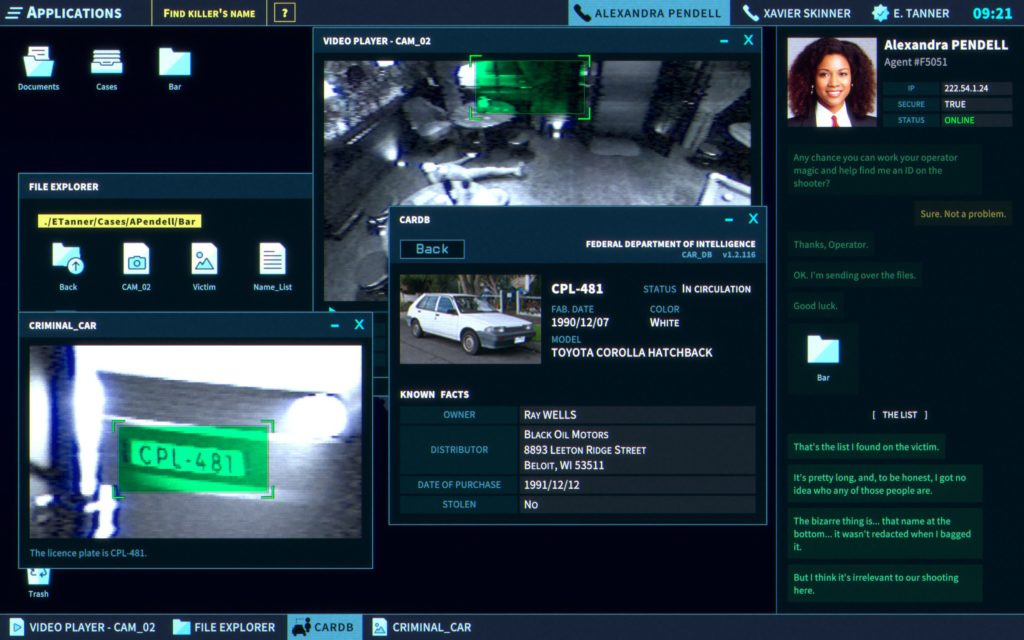Screen dimensions: 1024x640
Task: Click the Back button in CARDB
Action: [432, 249]
